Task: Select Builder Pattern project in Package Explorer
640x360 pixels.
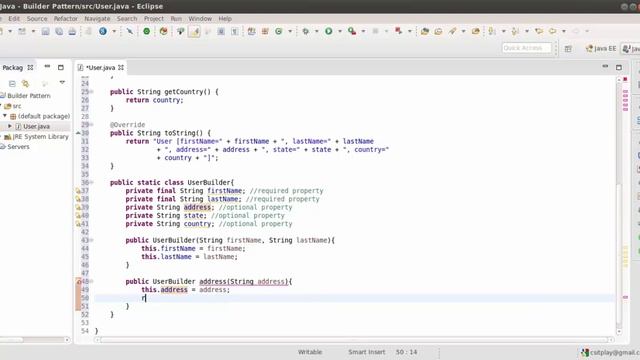Action: pyautogui.click(x=29, y=96)
